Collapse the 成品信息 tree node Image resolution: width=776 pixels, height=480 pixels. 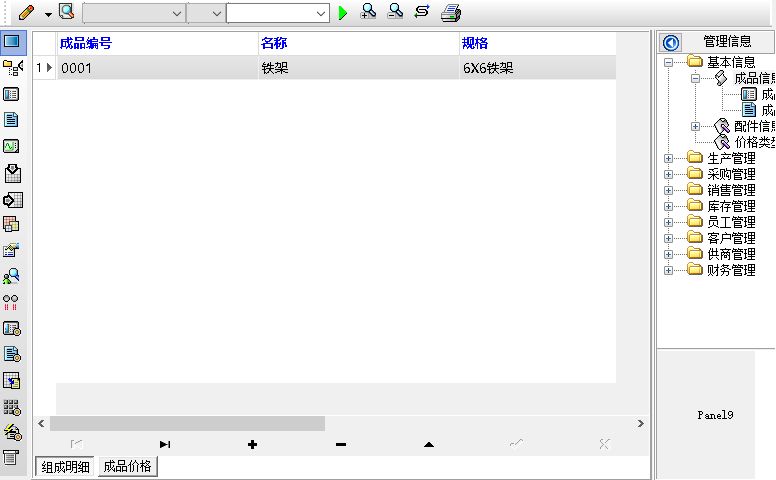pos(695,78)
